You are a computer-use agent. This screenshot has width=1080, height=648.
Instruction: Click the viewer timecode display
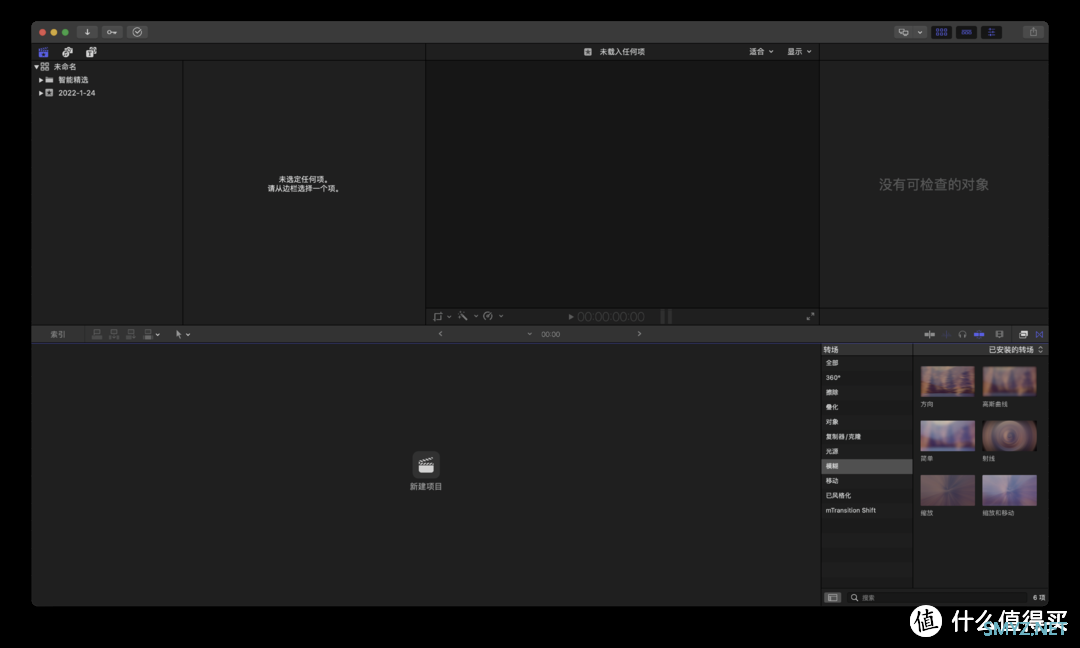[611, 317]
